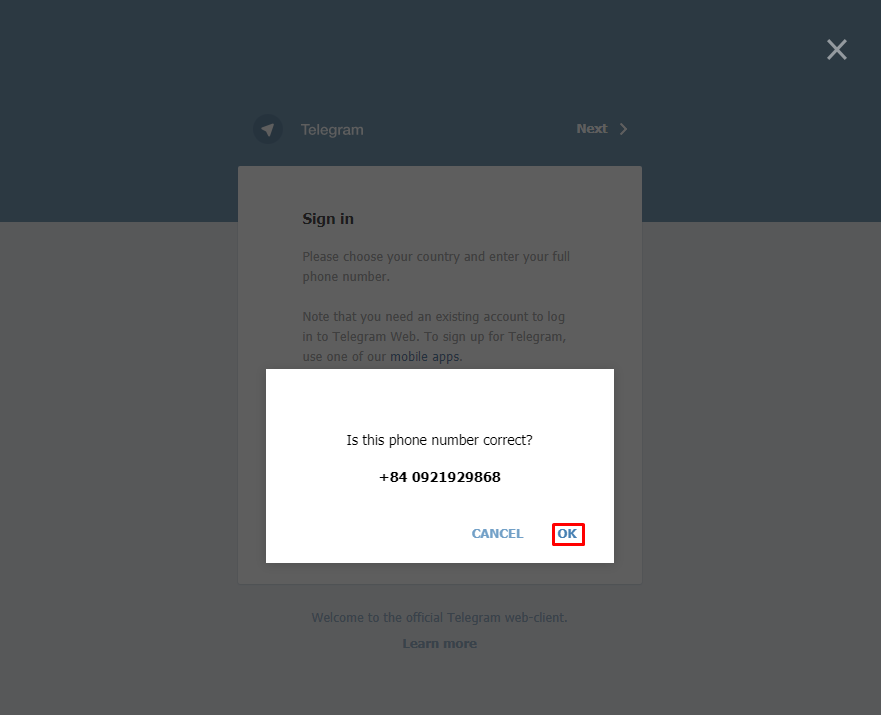Image resolution: width=881 pixels, height=715 pixels.
Task: Select the phone number +84 0921929868
Action: click(x=440, y=477)
